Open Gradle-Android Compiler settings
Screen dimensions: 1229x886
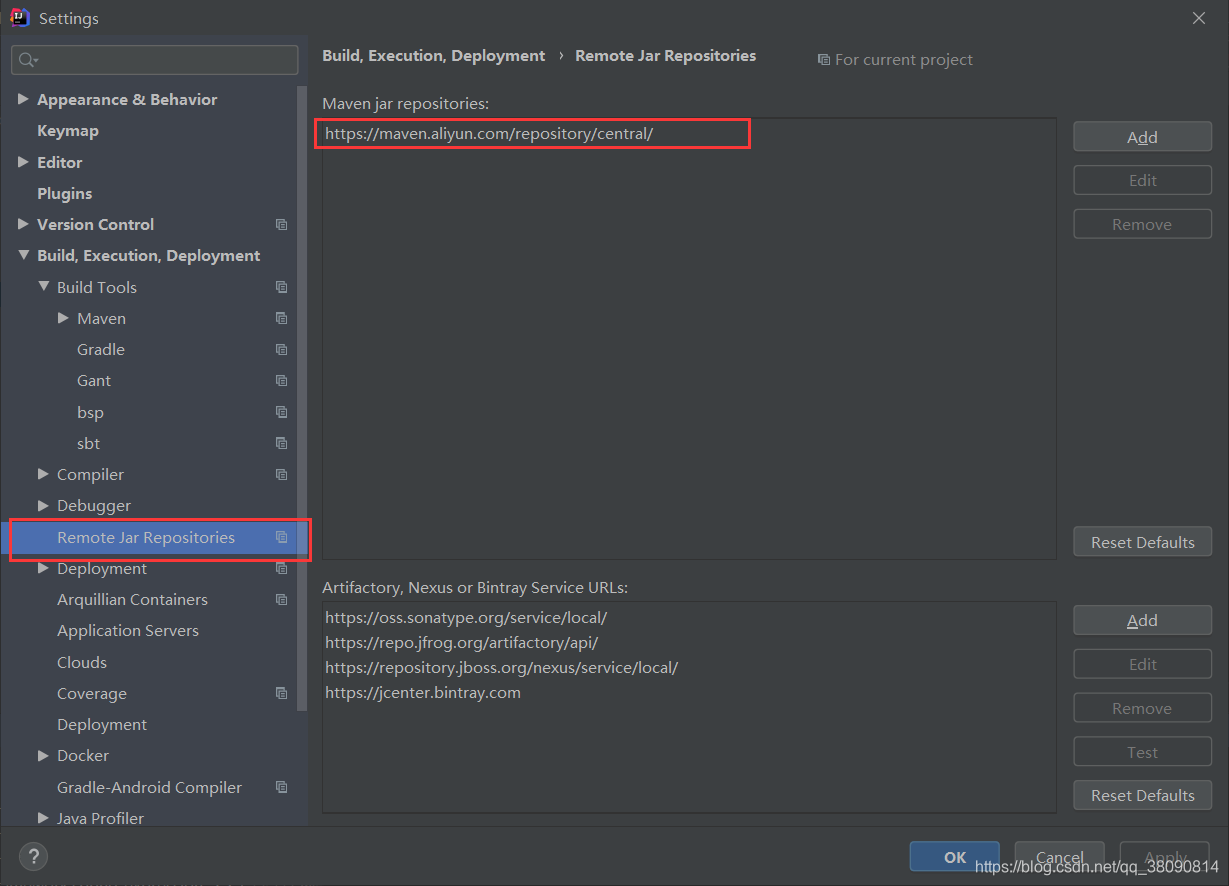pos(149,787)
